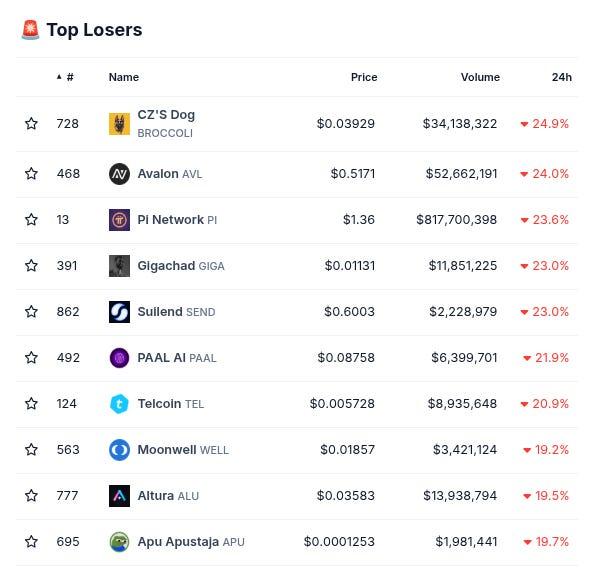This screenshot has width=592, height=570.
Task: Sort table by the 24h column
Action: (562, 77)
